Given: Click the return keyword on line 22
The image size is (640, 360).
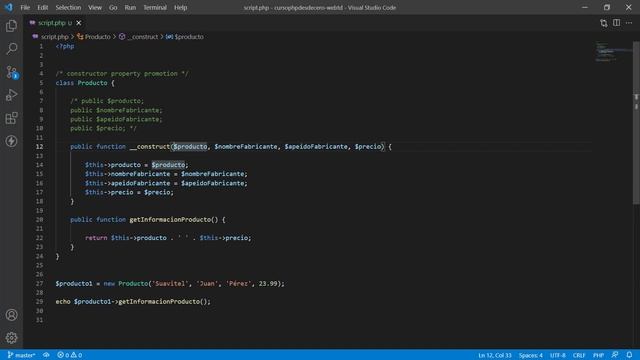Looking at the screenshot, I should pyautogui.click(x=96, y=238).
